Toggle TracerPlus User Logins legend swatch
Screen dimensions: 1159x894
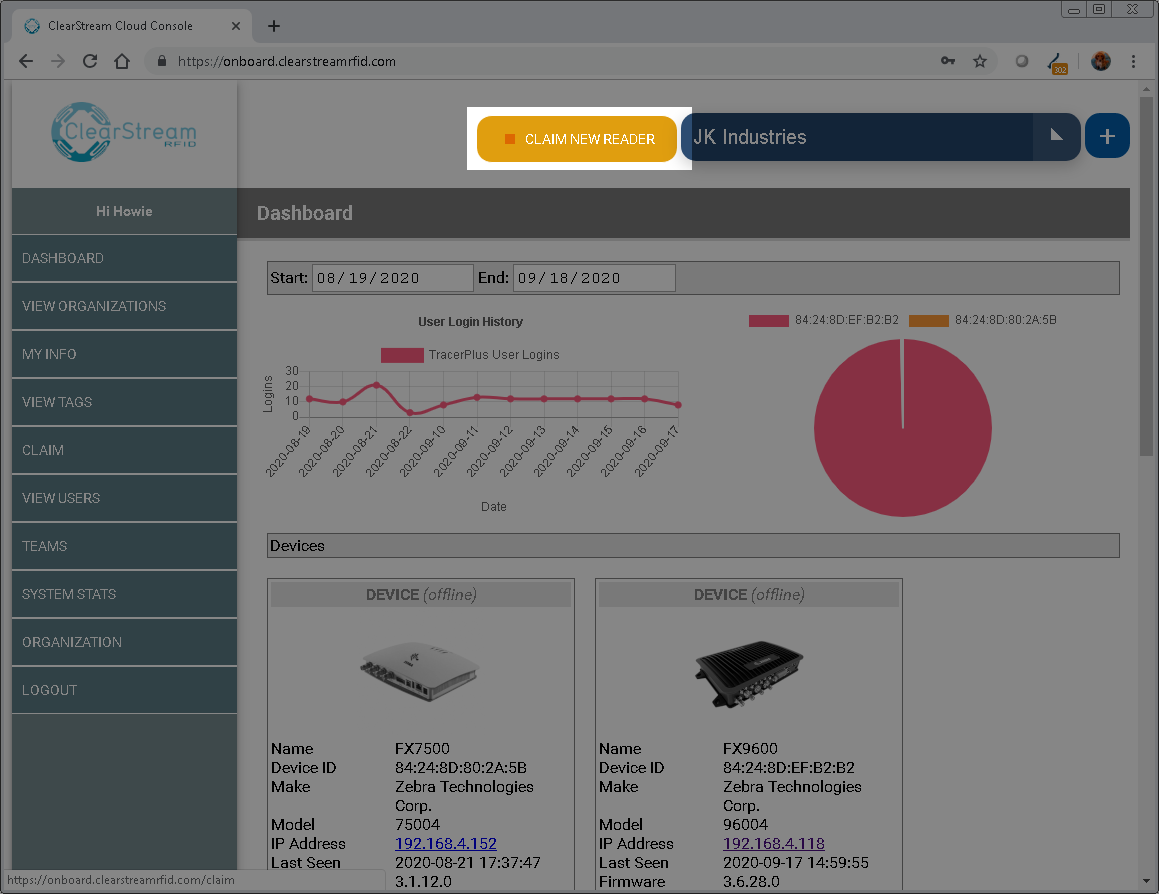[x=402, y=355]
